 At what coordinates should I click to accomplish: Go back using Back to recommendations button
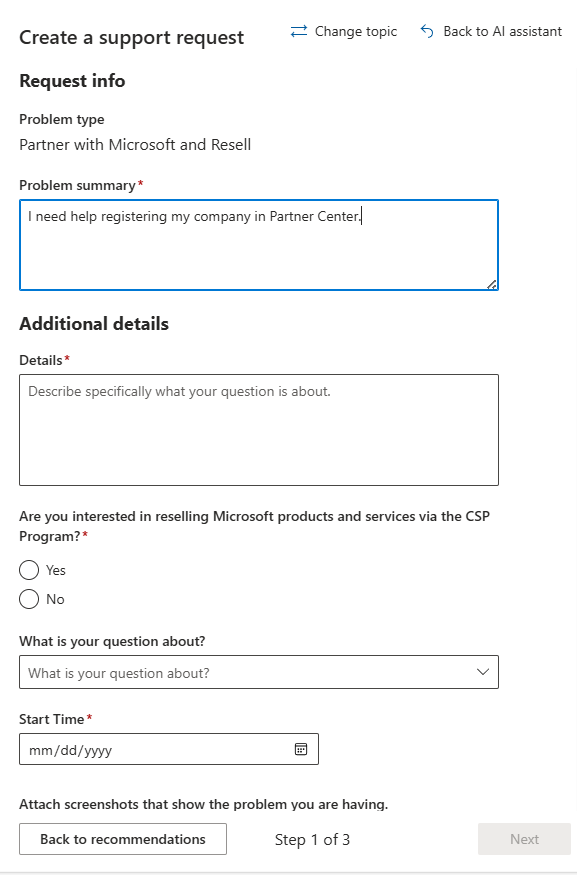pyautogui.click(x=123, y=839)
